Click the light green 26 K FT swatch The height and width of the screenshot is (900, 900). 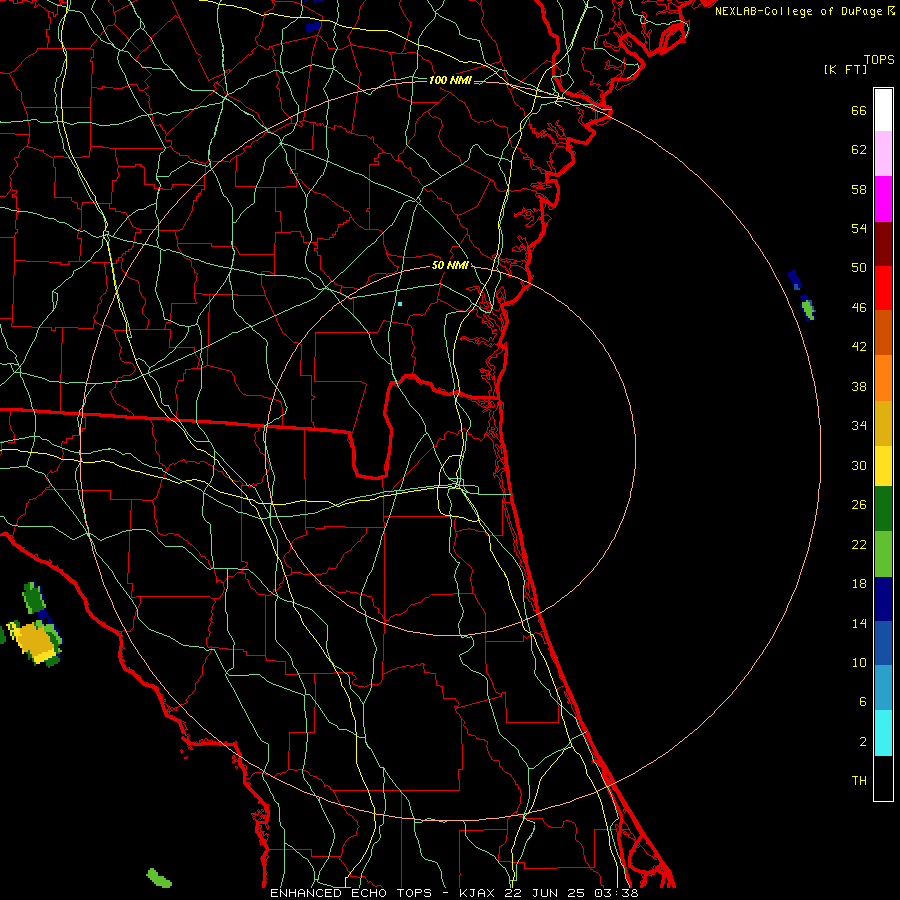tap(883, 554)
